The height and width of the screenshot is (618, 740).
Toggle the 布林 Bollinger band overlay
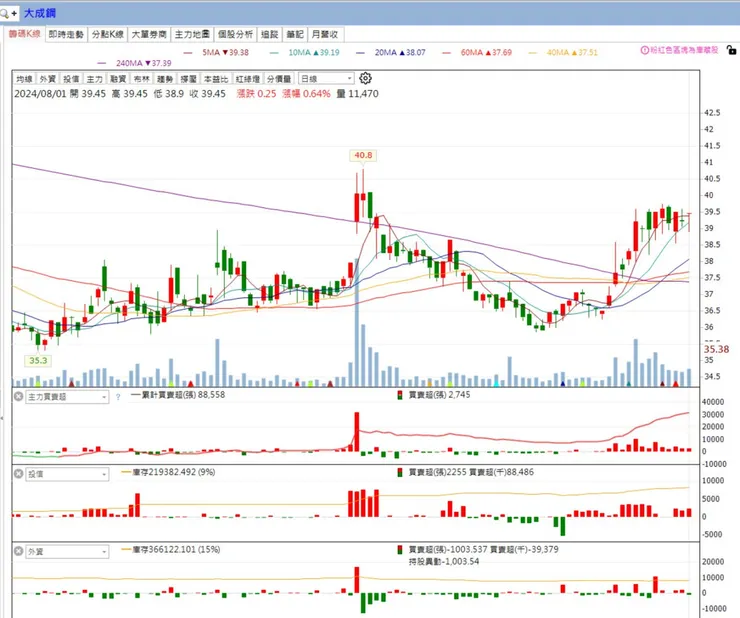coord(141,79)
